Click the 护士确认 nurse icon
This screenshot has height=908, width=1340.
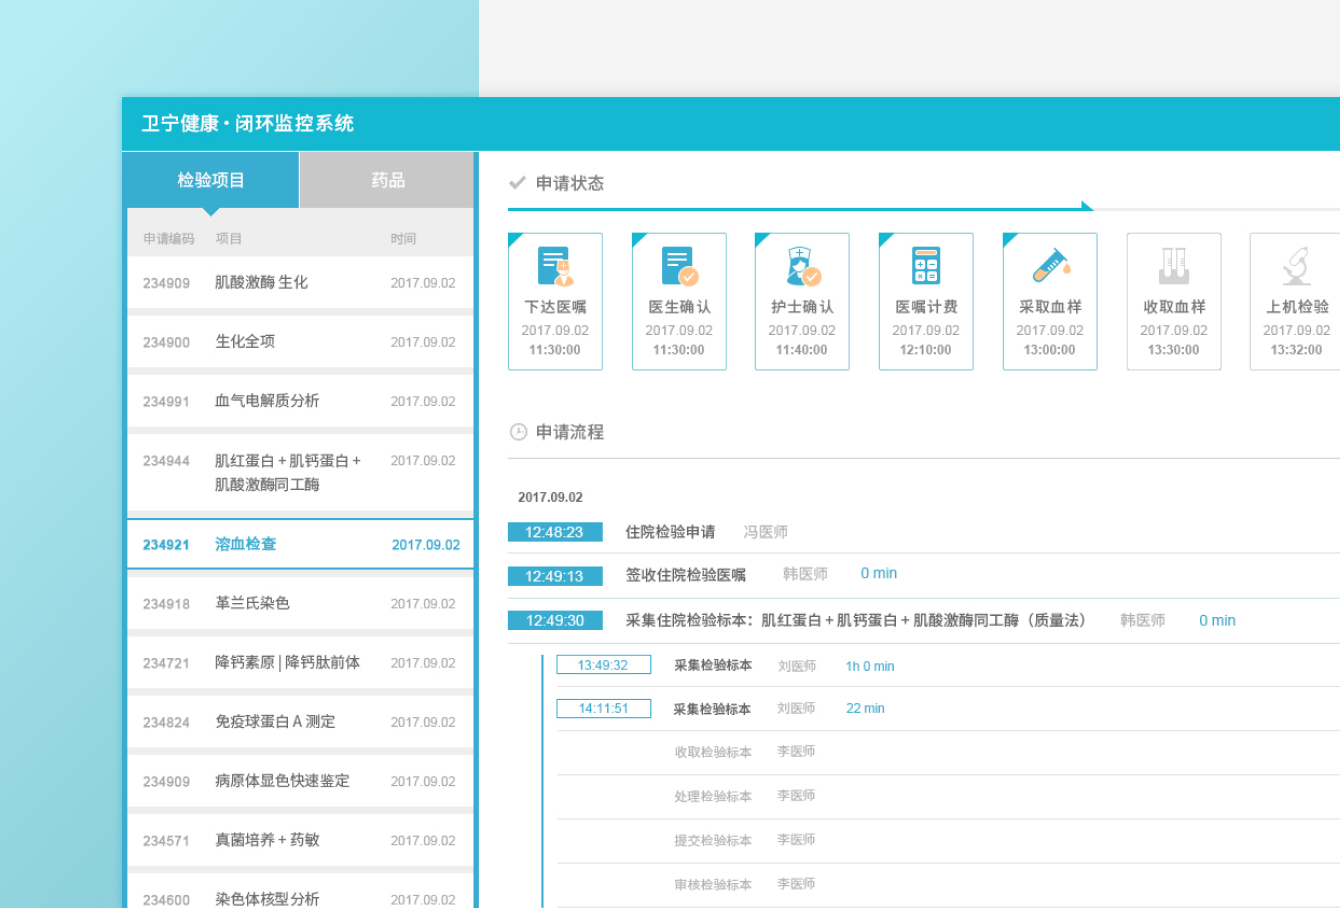[x=802, y=267]
